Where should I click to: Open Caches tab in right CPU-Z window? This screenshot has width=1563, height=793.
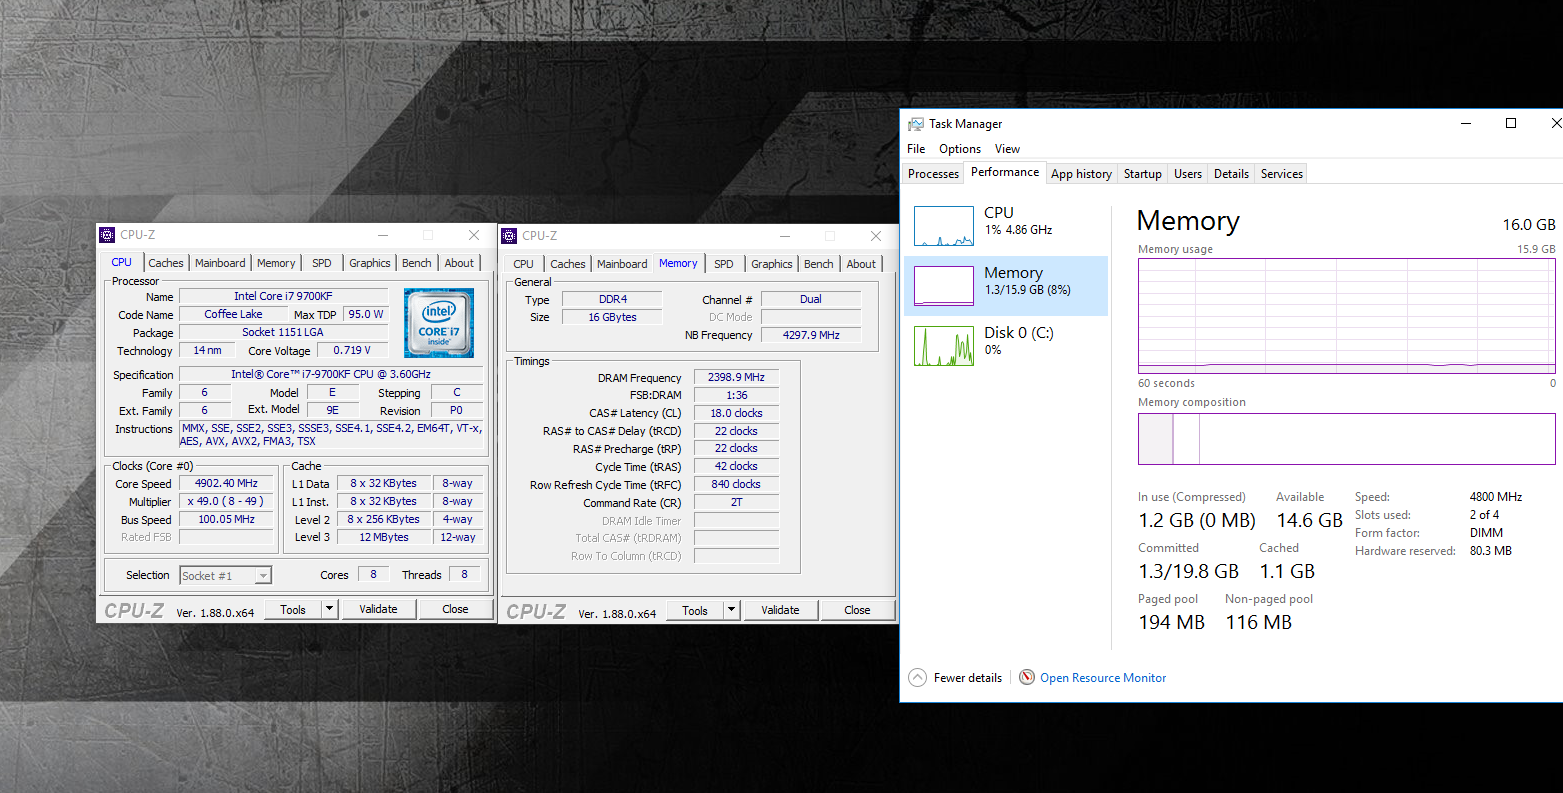tap(568, 264)
